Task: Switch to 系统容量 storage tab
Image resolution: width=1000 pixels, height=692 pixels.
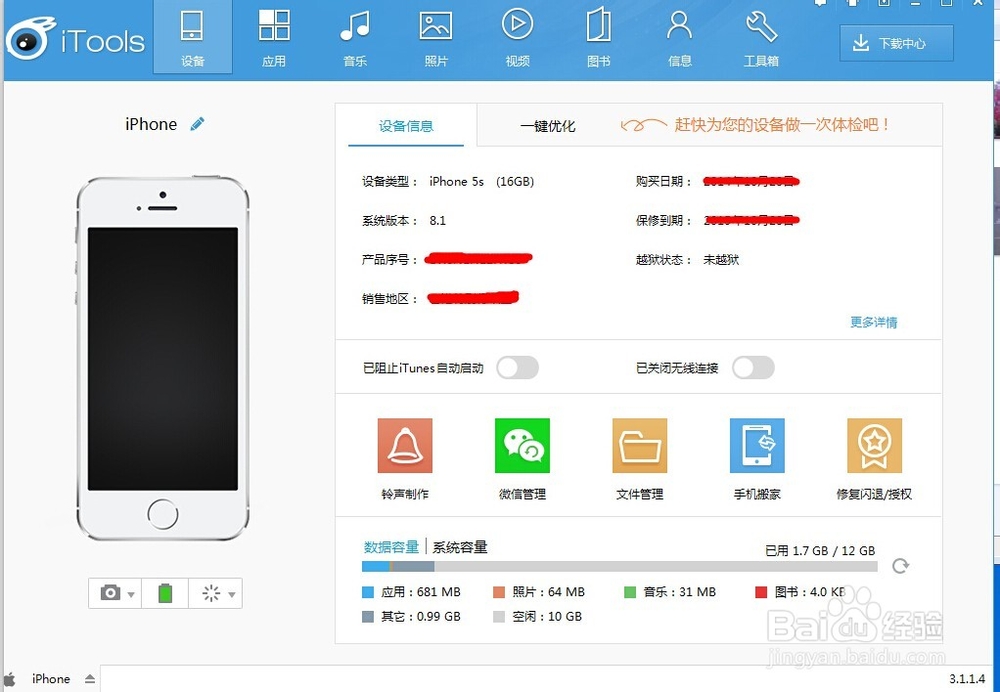Action: [460, 547]
